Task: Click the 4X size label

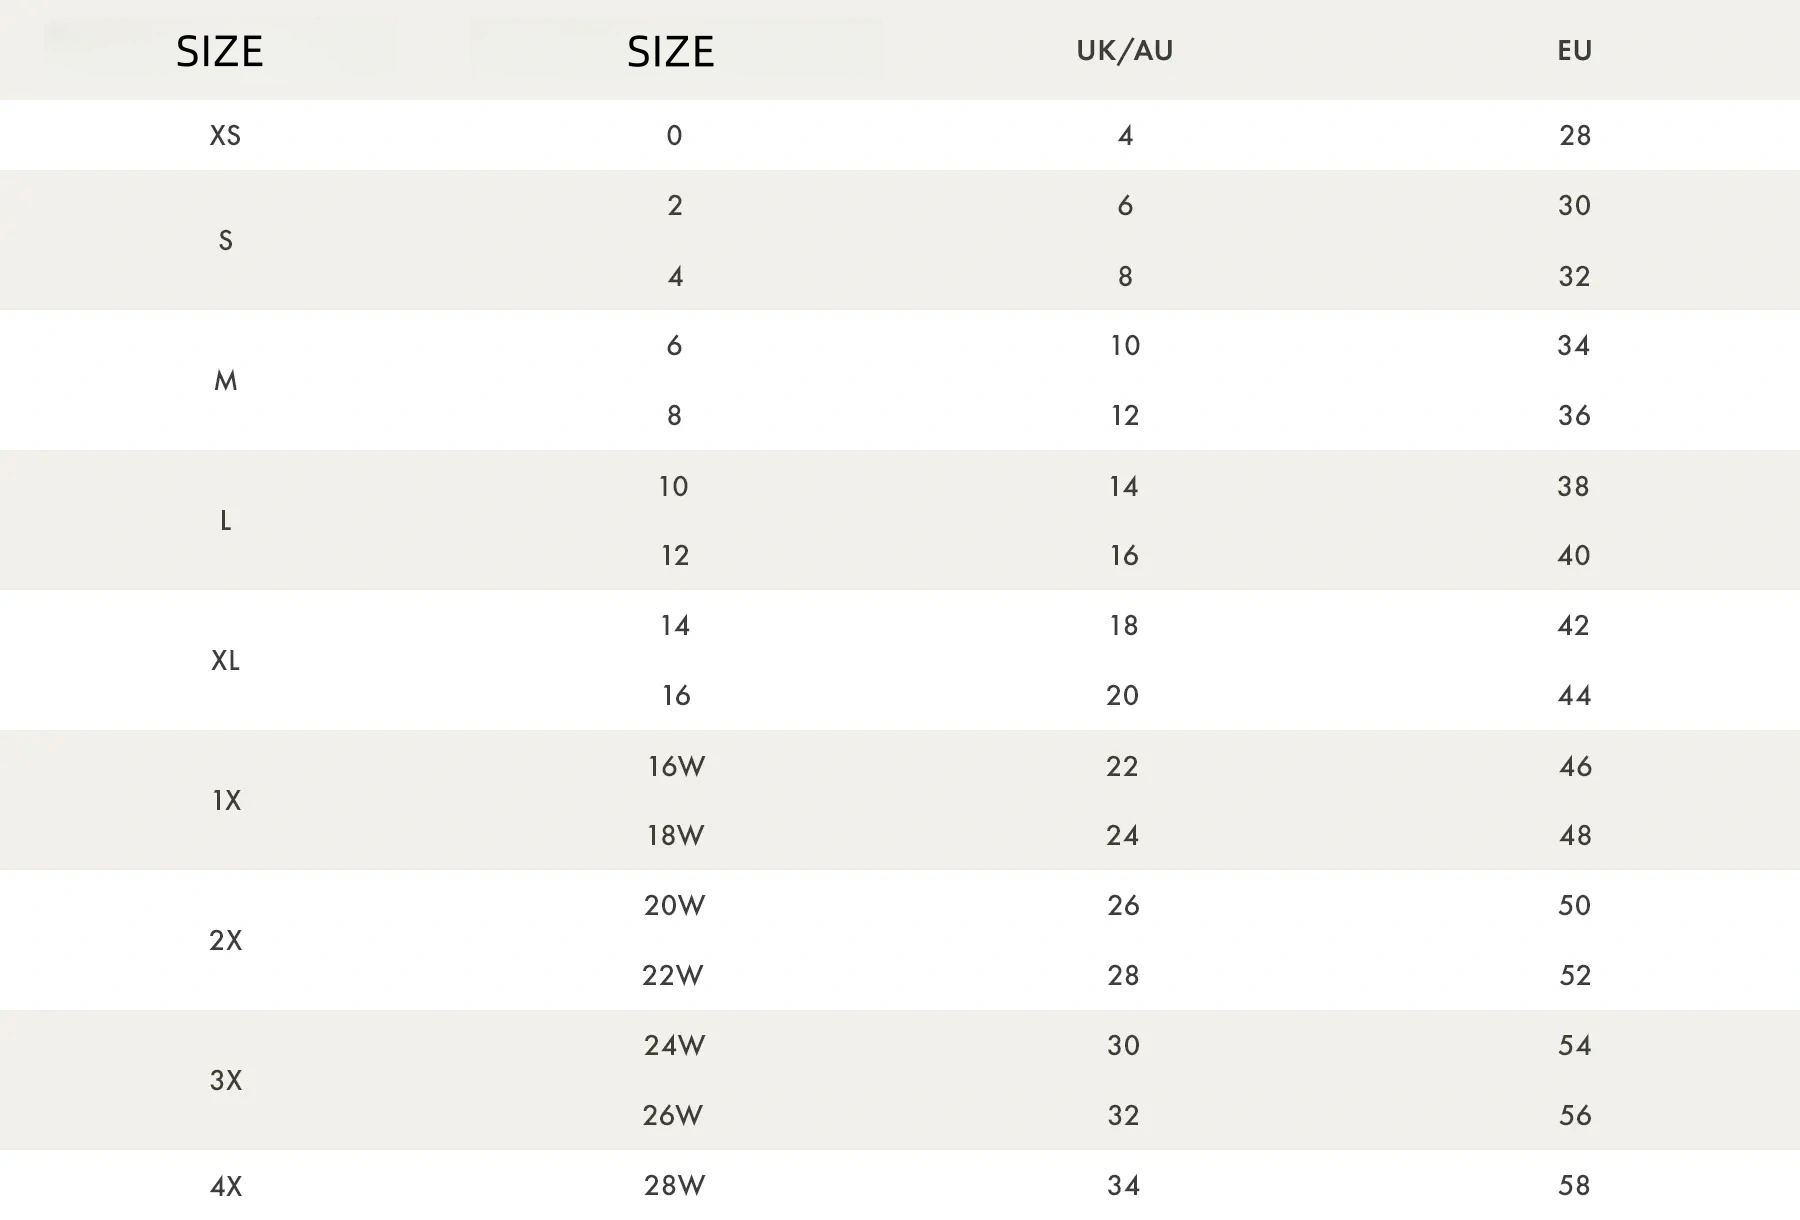Action: [226, 1187]
